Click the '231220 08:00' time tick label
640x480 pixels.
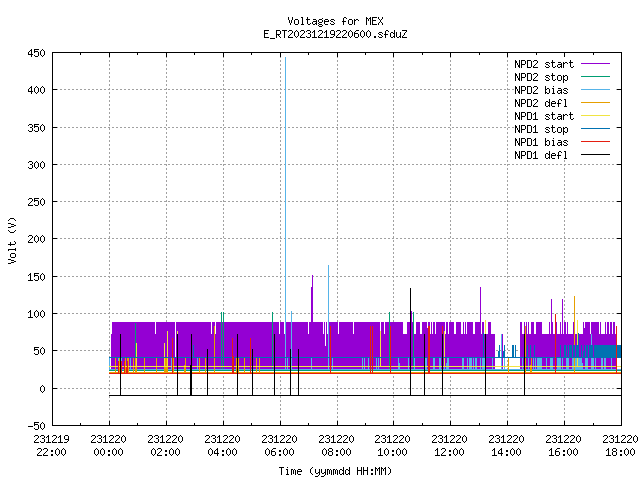(x=336, y=446)
